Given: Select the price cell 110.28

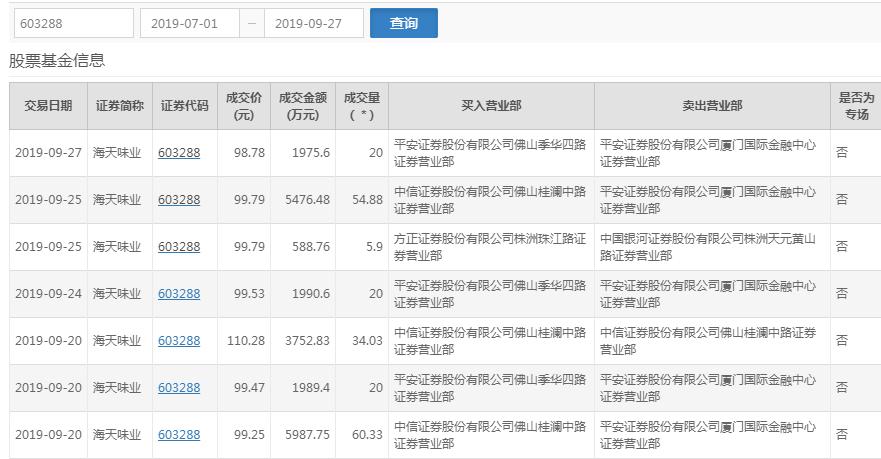Looking at the screenshot, I should coord(244,341).
